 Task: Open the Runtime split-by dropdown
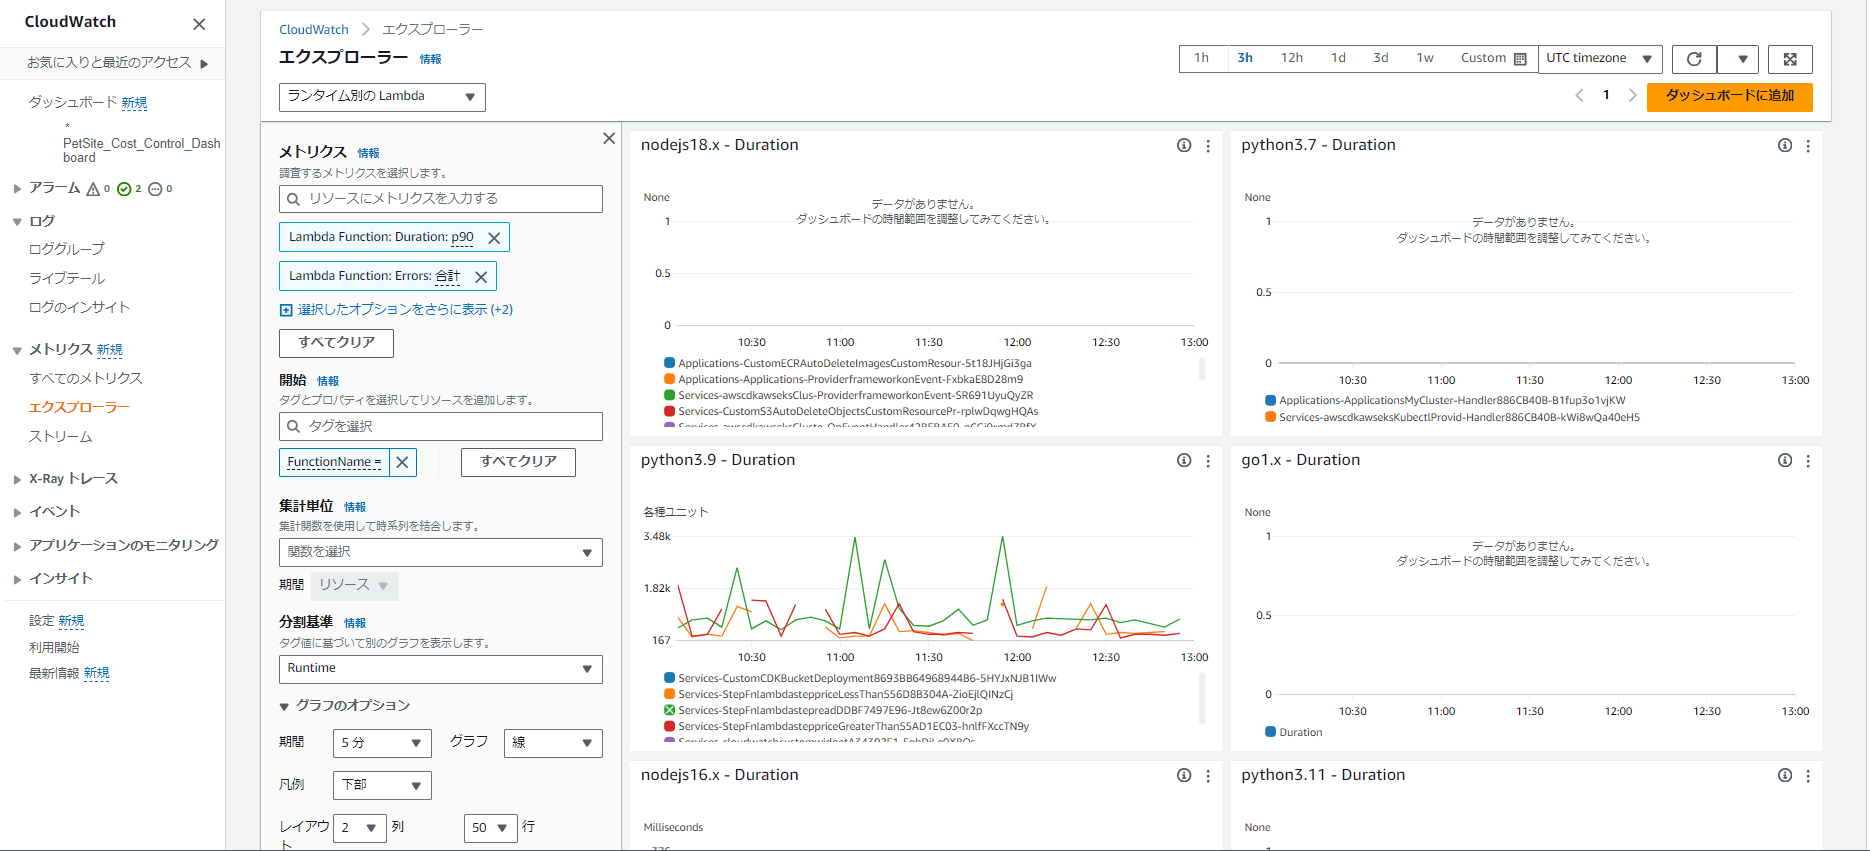click(440, 669)
